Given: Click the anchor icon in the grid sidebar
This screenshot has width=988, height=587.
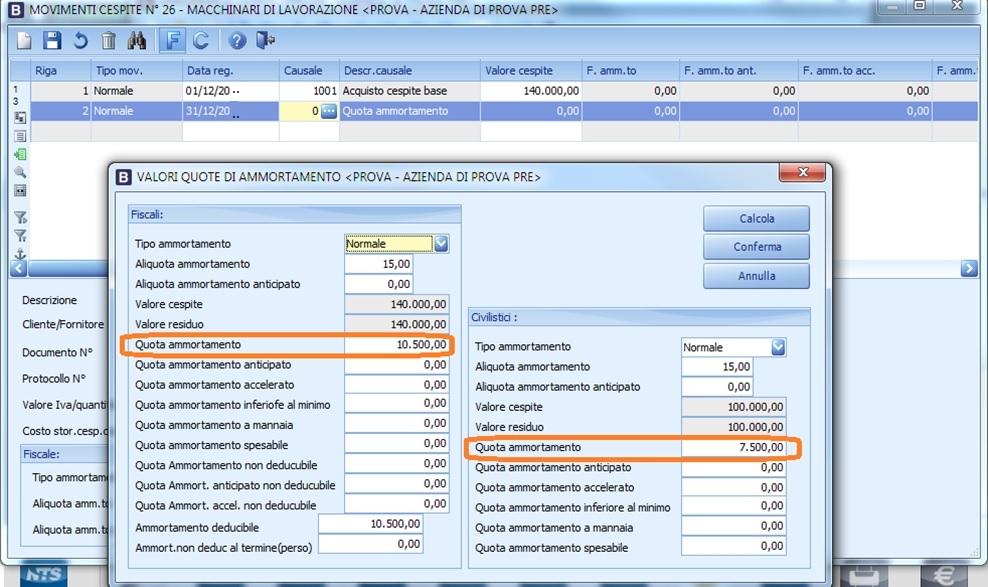Looking at the screenshot, I should point(20,254).
